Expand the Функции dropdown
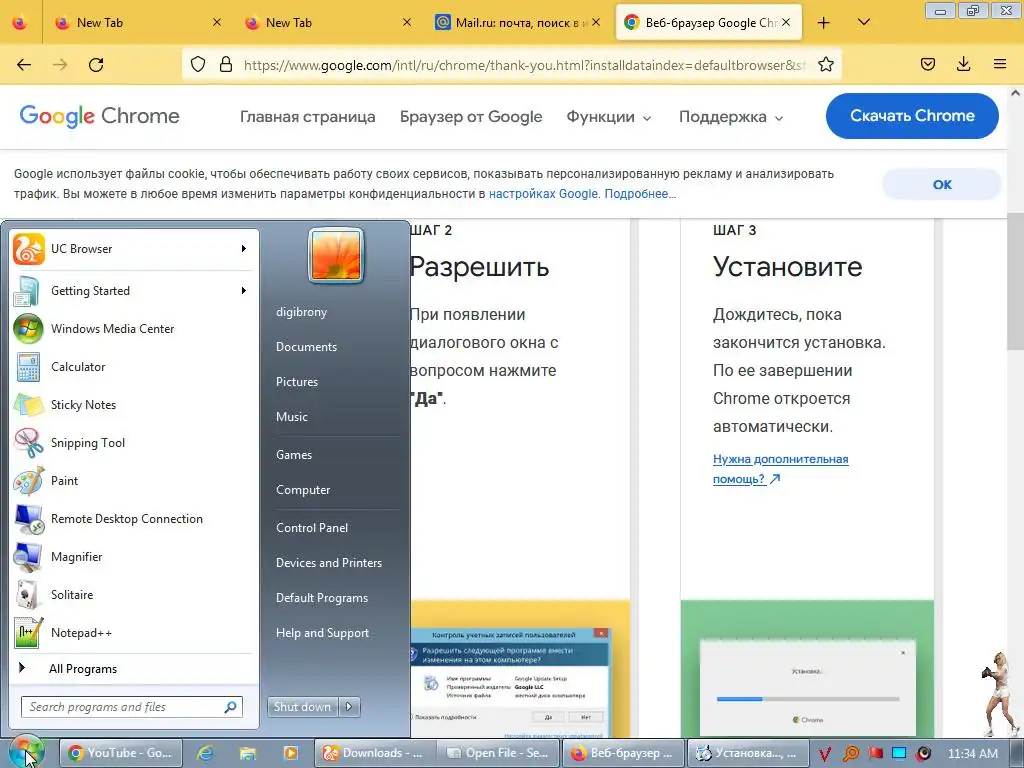The width and height of the screenshot is (1024, 768). (609, 117)
